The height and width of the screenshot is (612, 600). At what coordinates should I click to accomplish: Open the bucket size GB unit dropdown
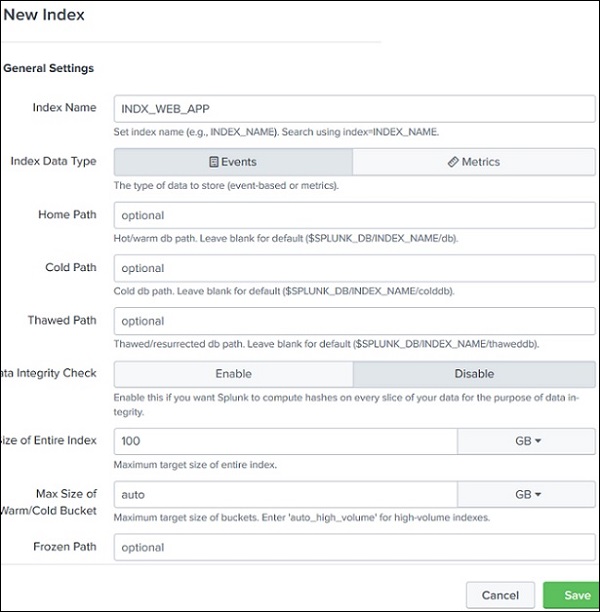pyautogui.click(x=526, y=494)
